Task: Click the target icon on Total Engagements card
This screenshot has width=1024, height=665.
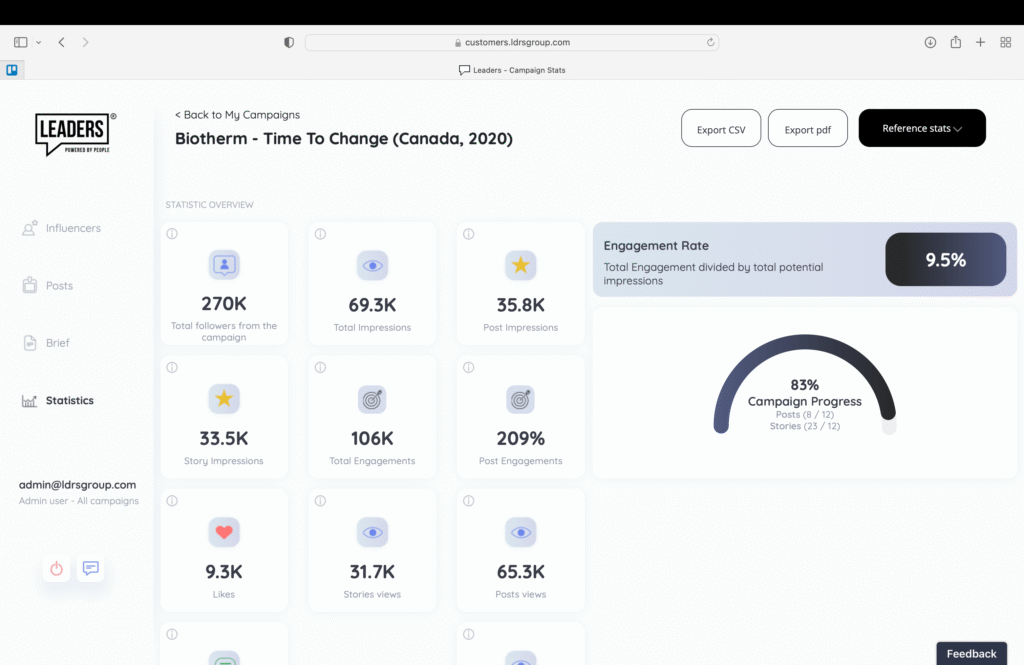Action: (x=372, y=399)
